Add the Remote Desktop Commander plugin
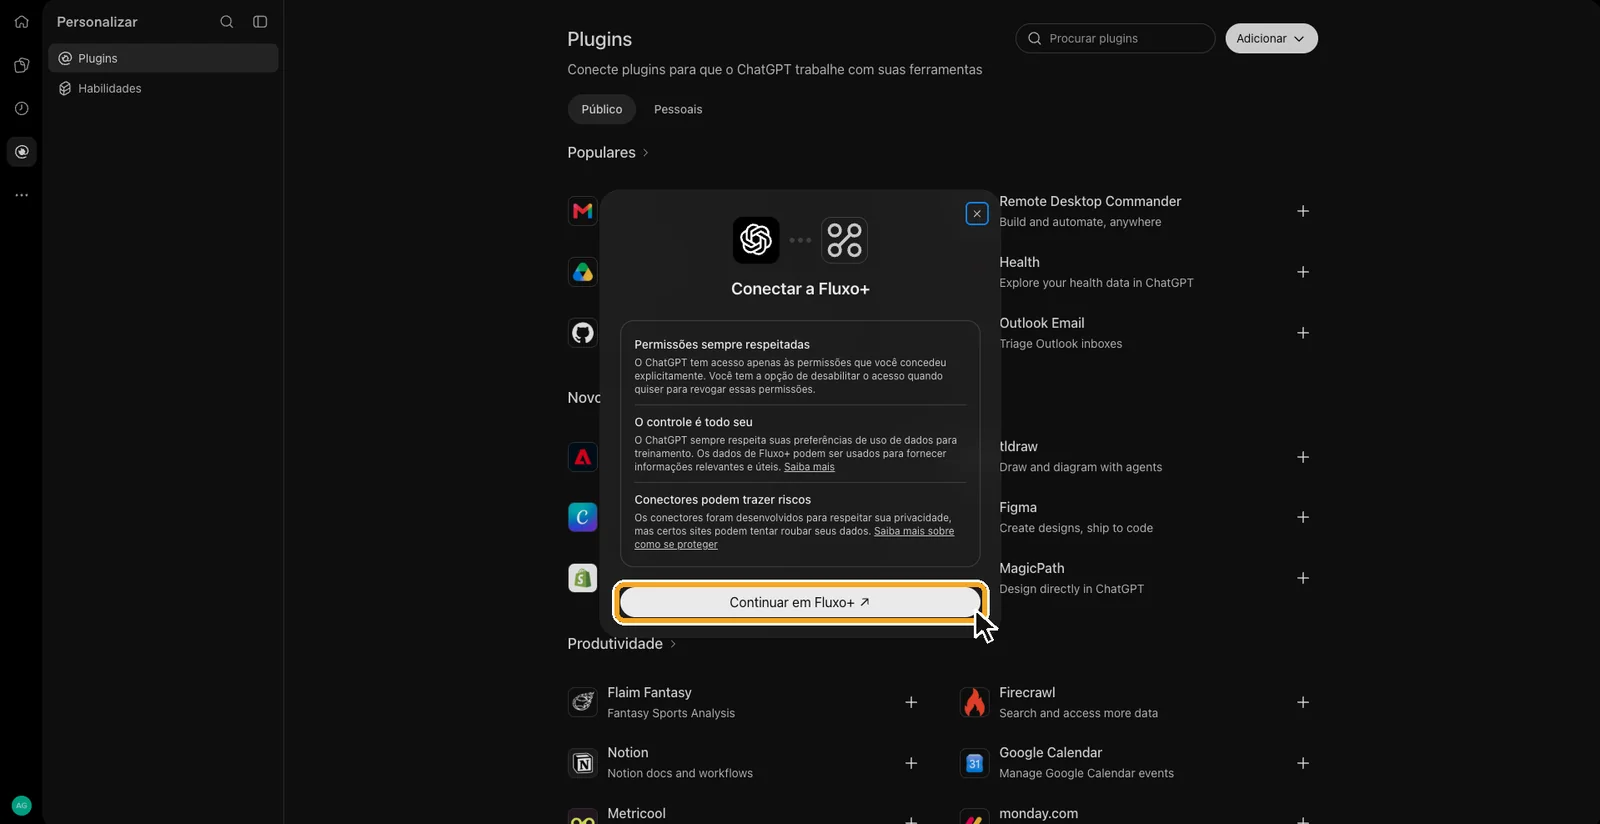 [x=1303, y=211]
